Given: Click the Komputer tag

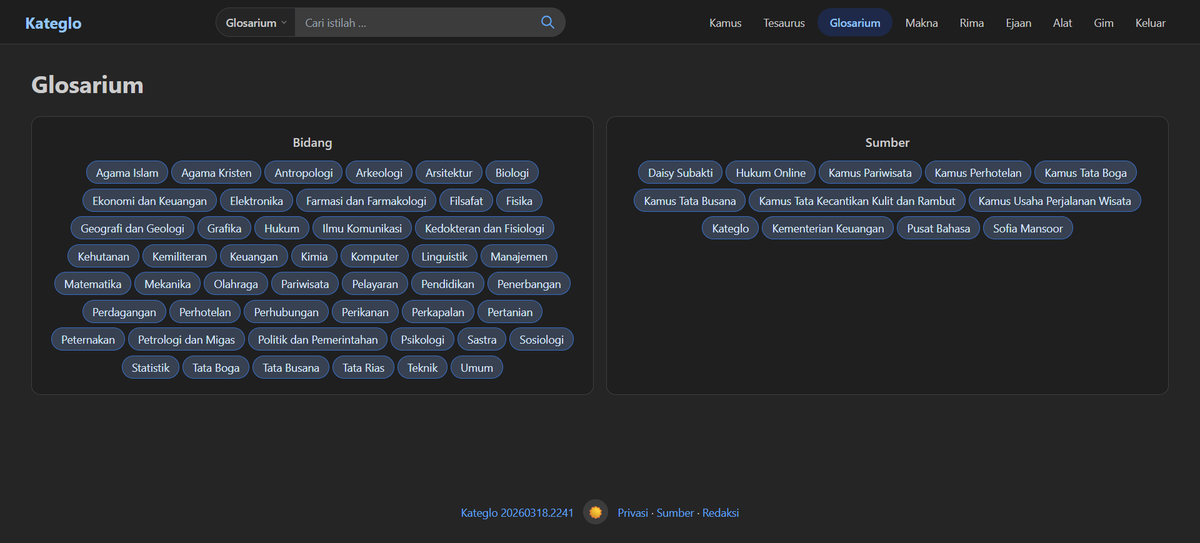Looking at the screenshot, I should point(375,256).
